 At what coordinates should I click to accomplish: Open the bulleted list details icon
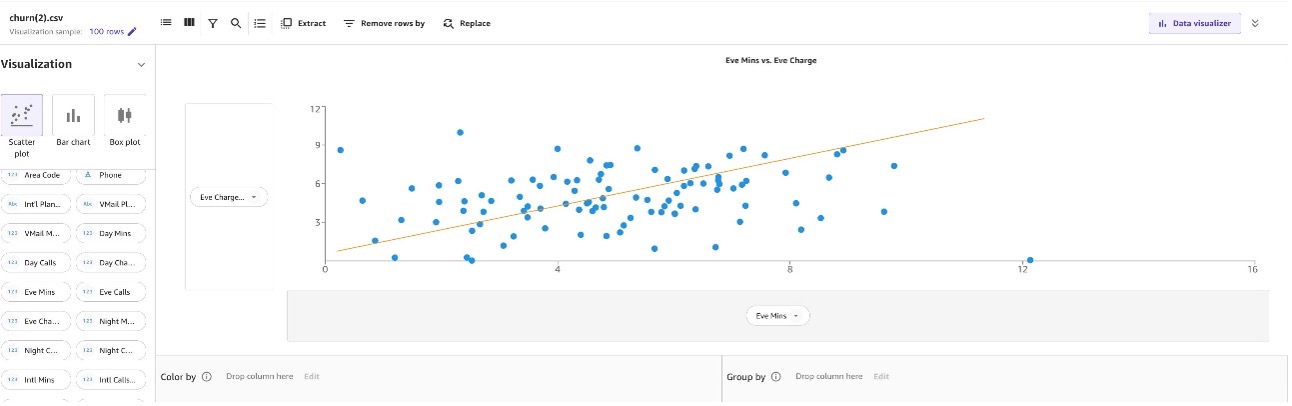(x=260, y=23)
